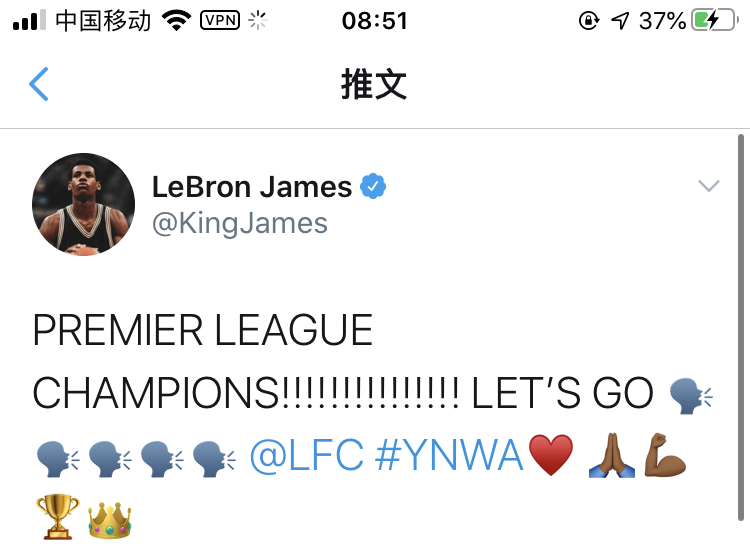Tap the @KingJames handle
Screen dimensions: 750x560
(x=240, y=224)
